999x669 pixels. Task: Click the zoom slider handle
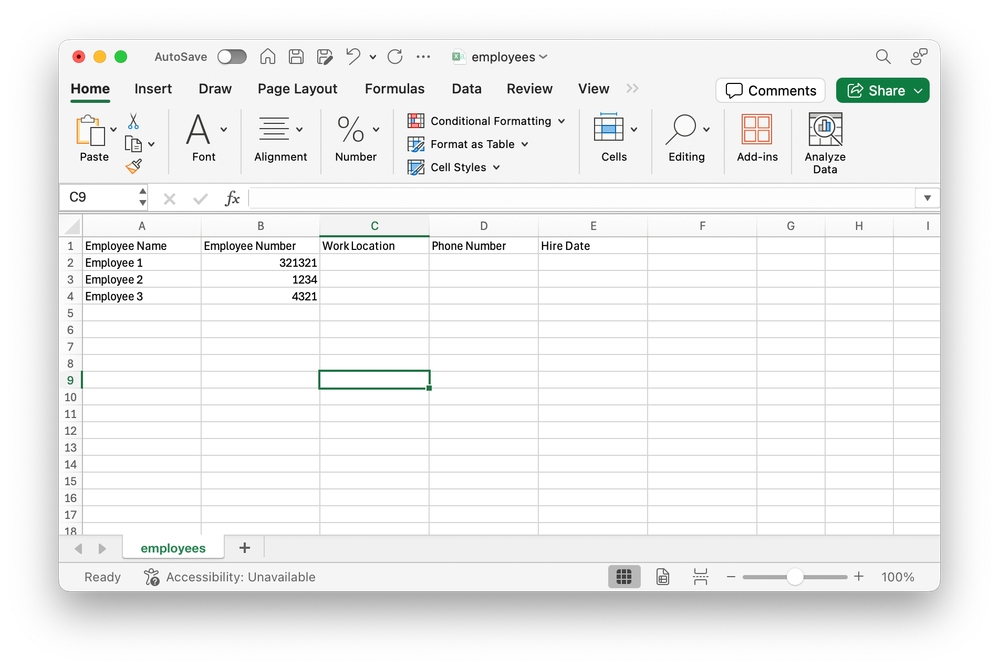795,577
